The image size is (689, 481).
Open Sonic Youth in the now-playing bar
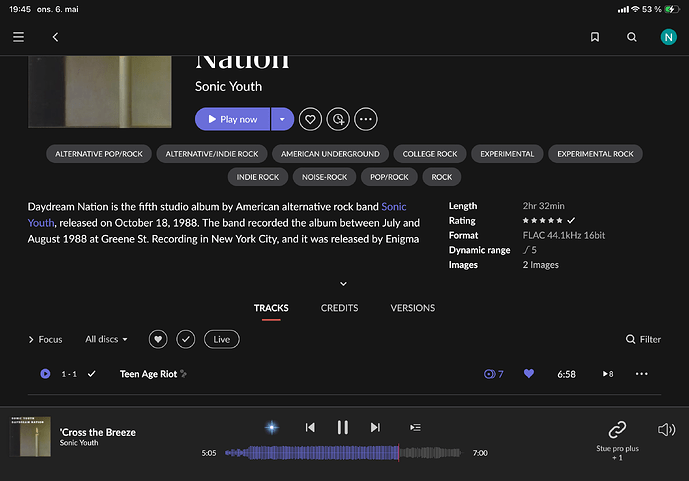pyautogui.click(x=79, y=443)
